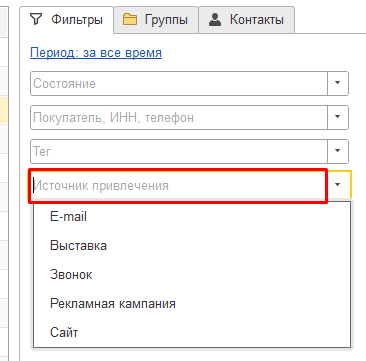The image size is (366, 361).
Task: Choose Звонок in the dropdown list
Action: (x=192, y=275)
